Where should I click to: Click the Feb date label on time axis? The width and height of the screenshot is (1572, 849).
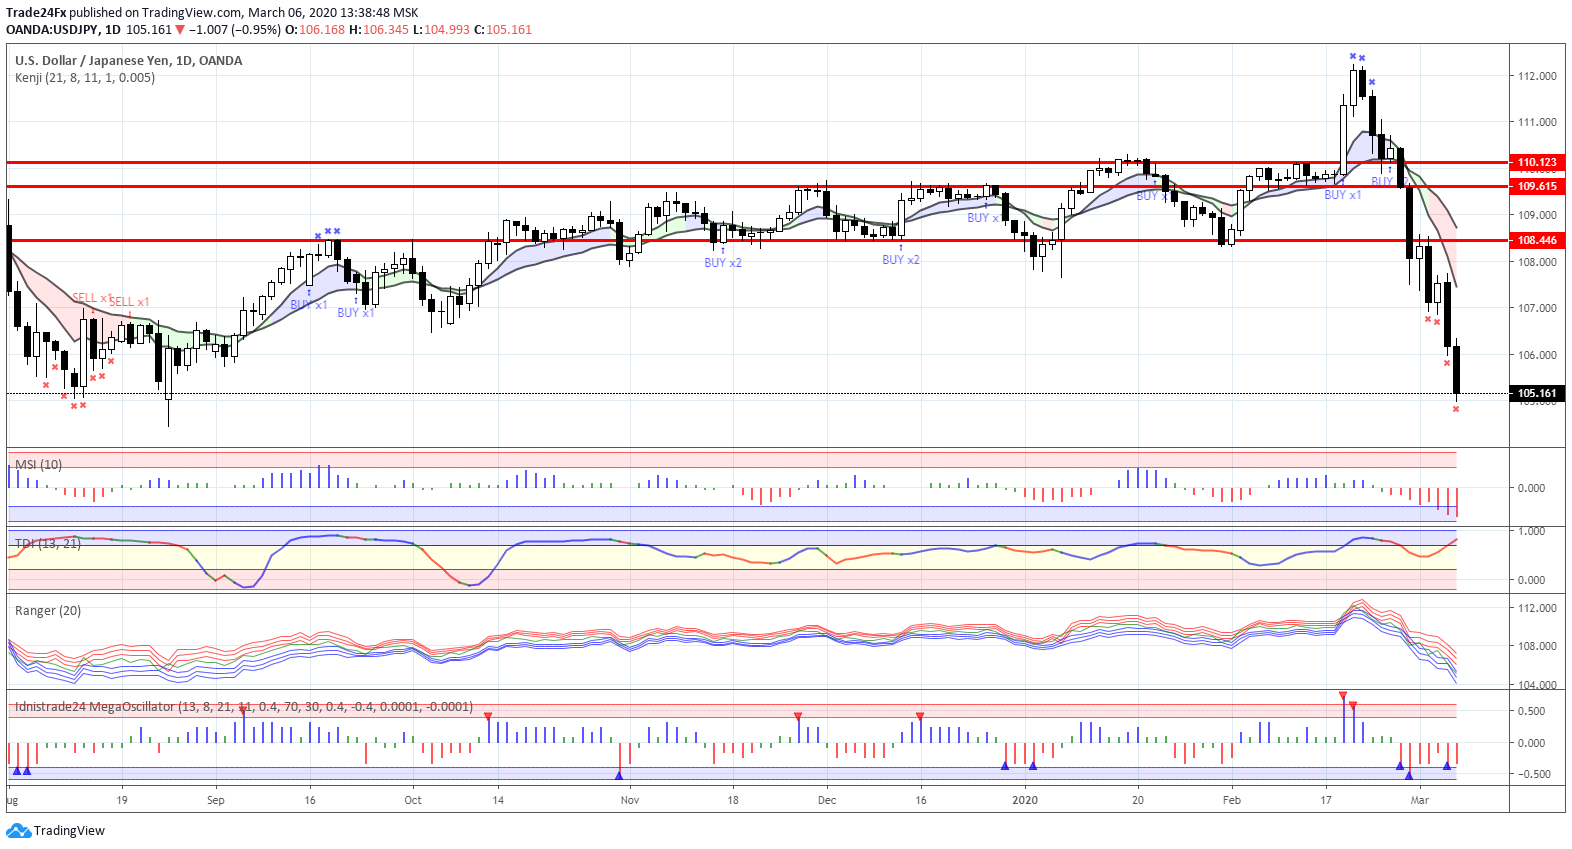[1232, 800]
